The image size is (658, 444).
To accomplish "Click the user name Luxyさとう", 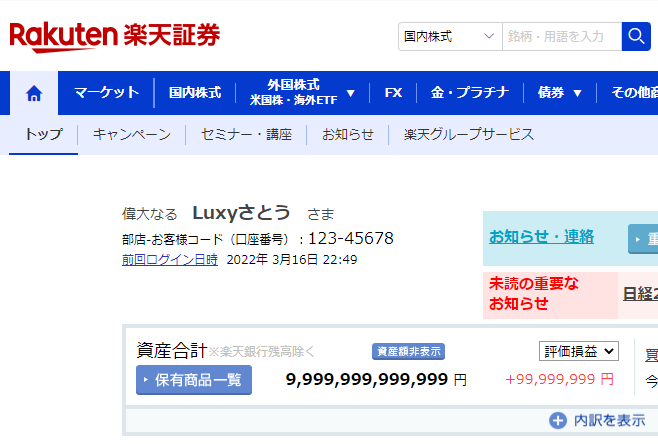I will (x=241, y=213).
